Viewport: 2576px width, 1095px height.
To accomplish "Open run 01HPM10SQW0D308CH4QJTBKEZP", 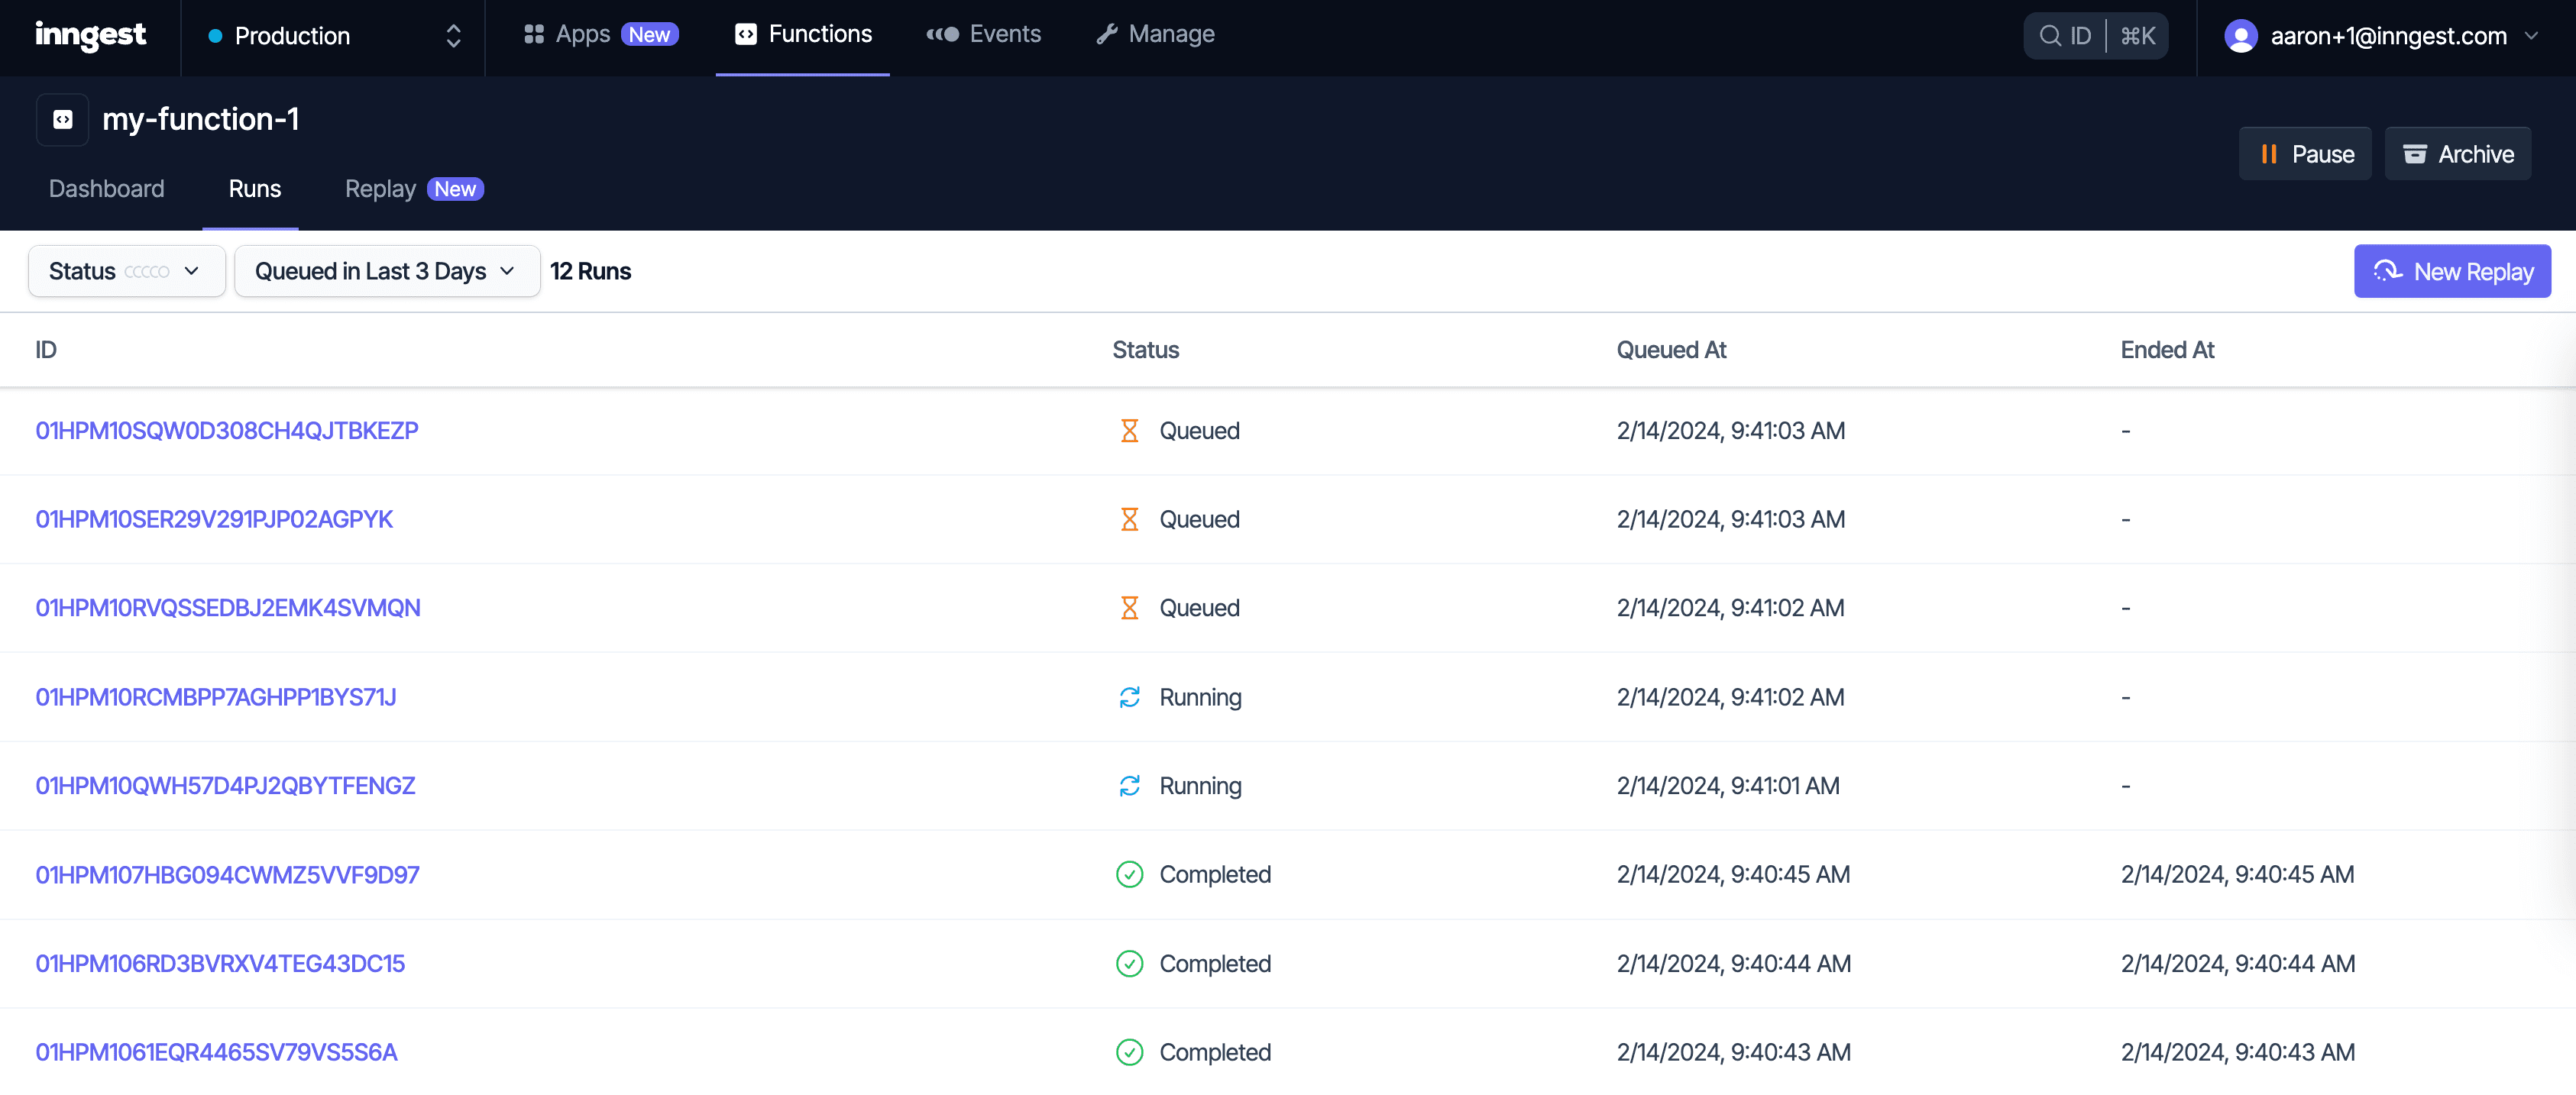I will 227,431.
